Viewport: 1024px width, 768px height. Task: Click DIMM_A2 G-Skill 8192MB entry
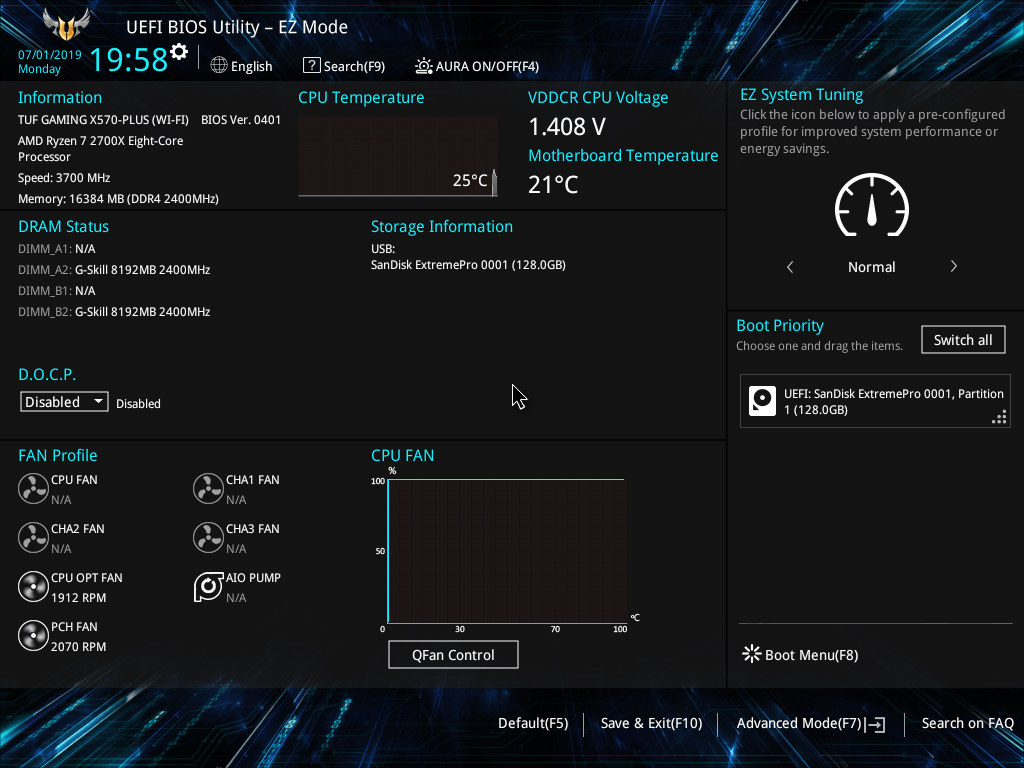click(x=114, y=270)
